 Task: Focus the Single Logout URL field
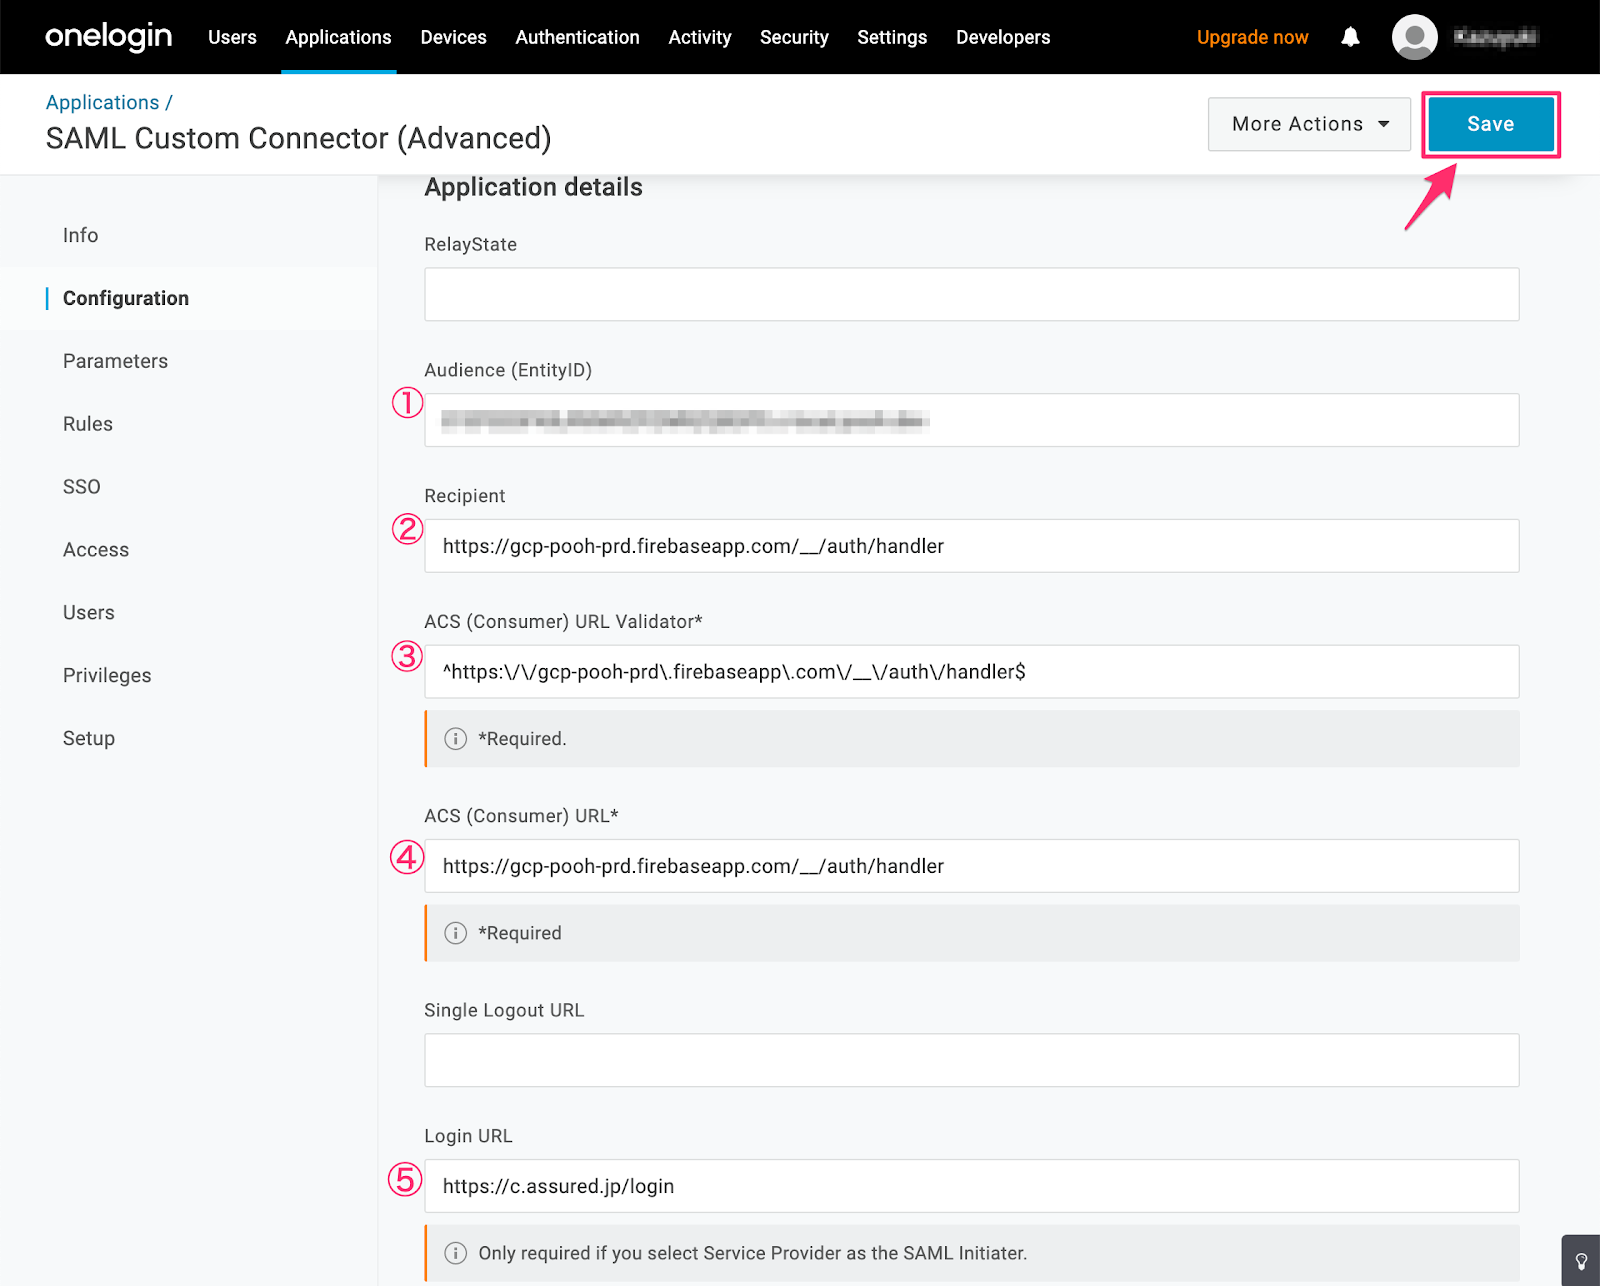click(x=971, y=1060)
